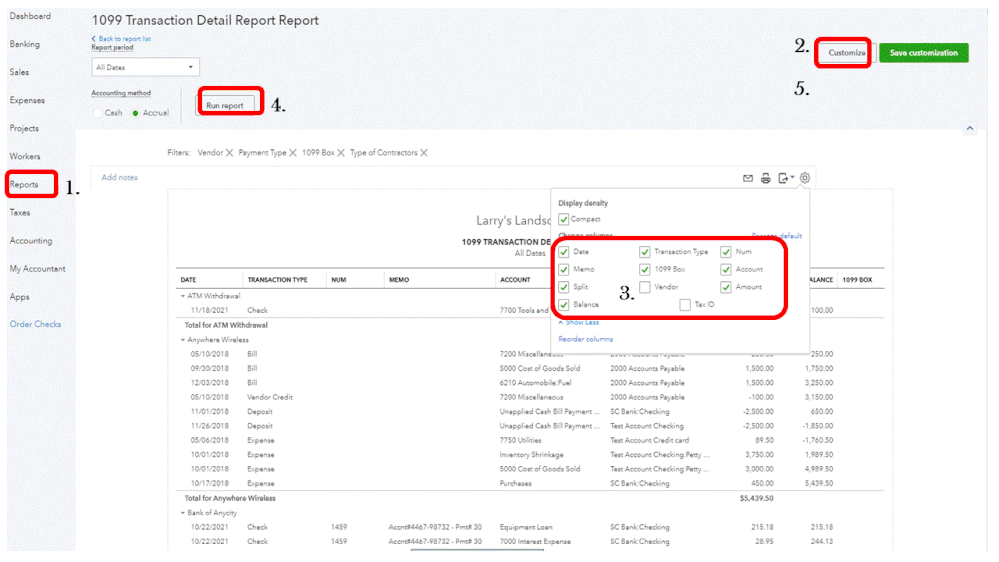Image resolution: width=999 pixels, height=562 pixels.
Task: Click the Run report button
Action: click(x=225, y=106)
